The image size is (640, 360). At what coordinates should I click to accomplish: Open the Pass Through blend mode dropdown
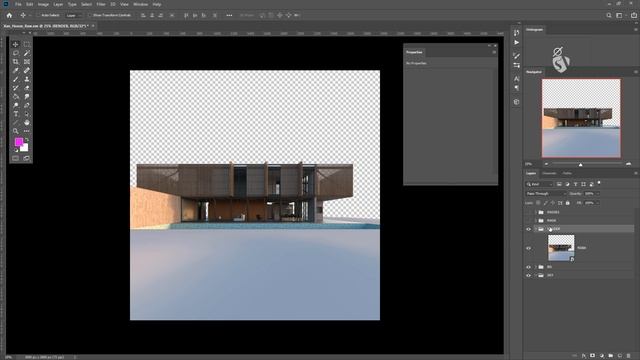546,193
